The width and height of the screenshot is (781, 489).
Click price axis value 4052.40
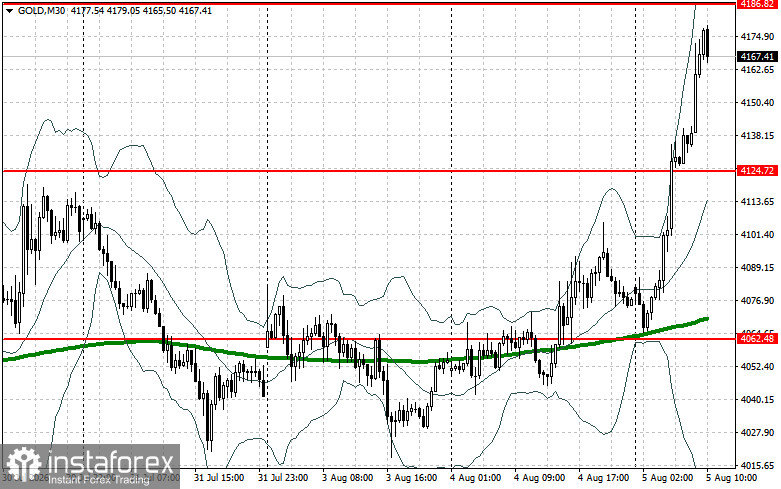point(758,367)
